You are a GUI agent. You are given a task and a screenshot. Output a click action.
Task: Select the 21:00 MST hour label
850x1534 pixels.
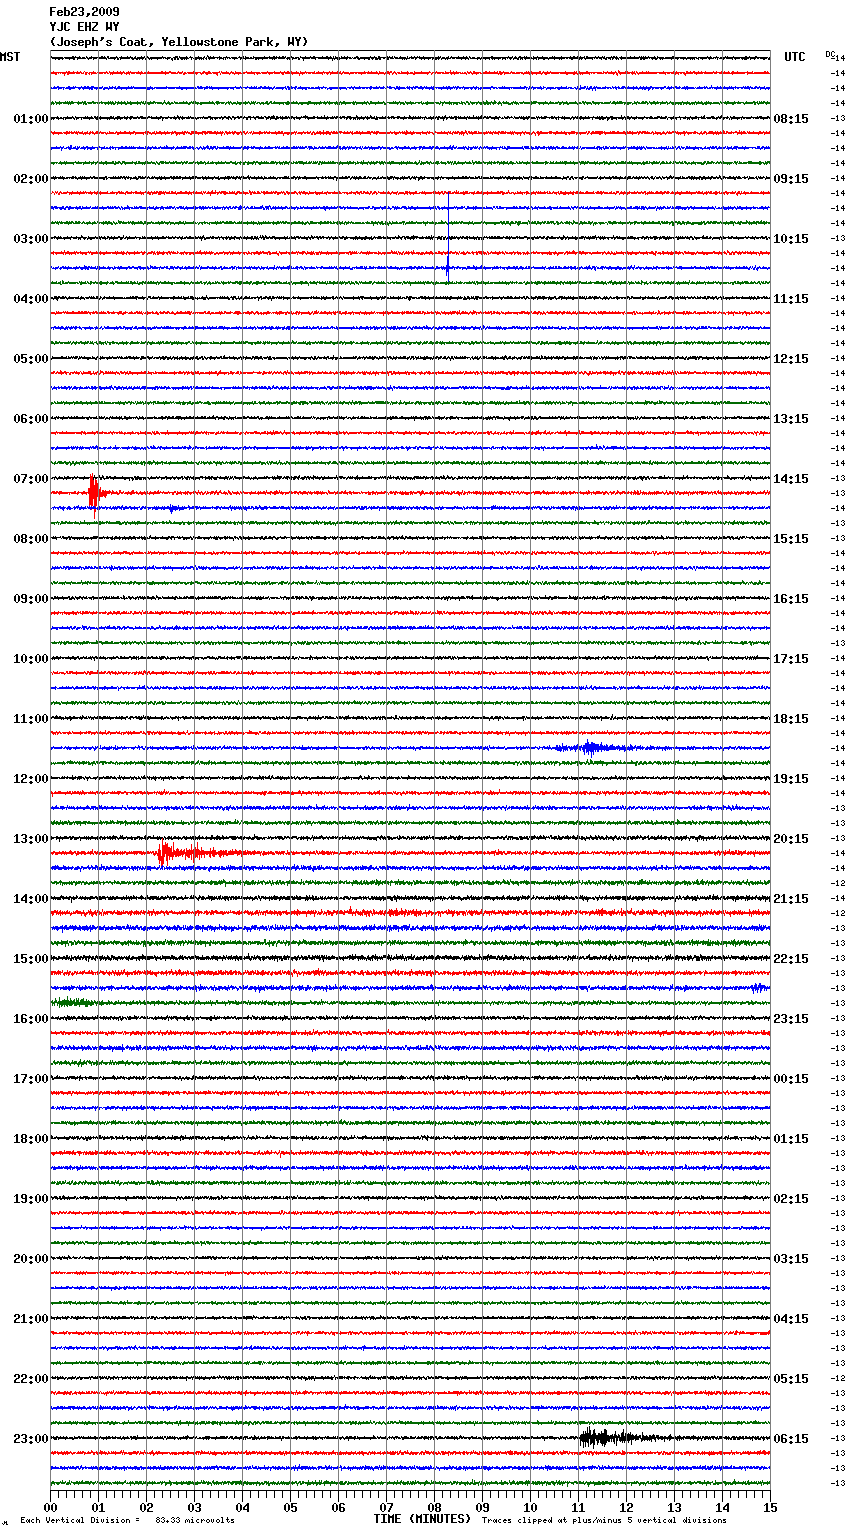tap(31, 1319)
